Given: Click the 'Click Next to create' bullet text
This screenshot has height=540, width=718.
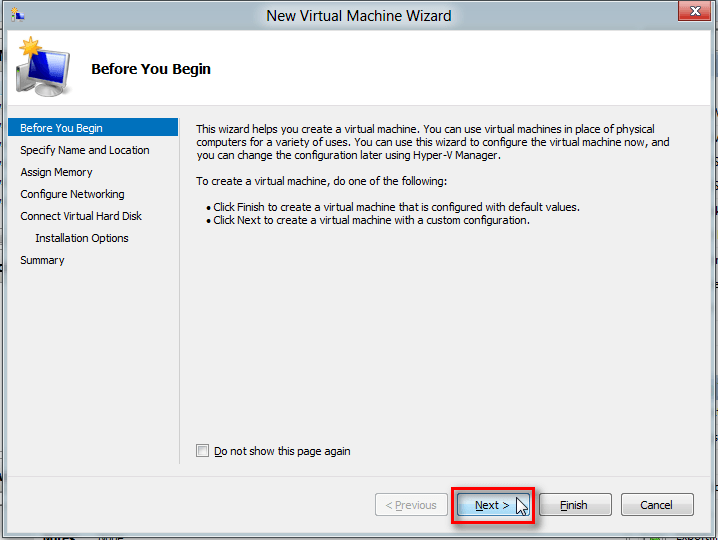Looking at the screenshot, I should tap(371, 220).
